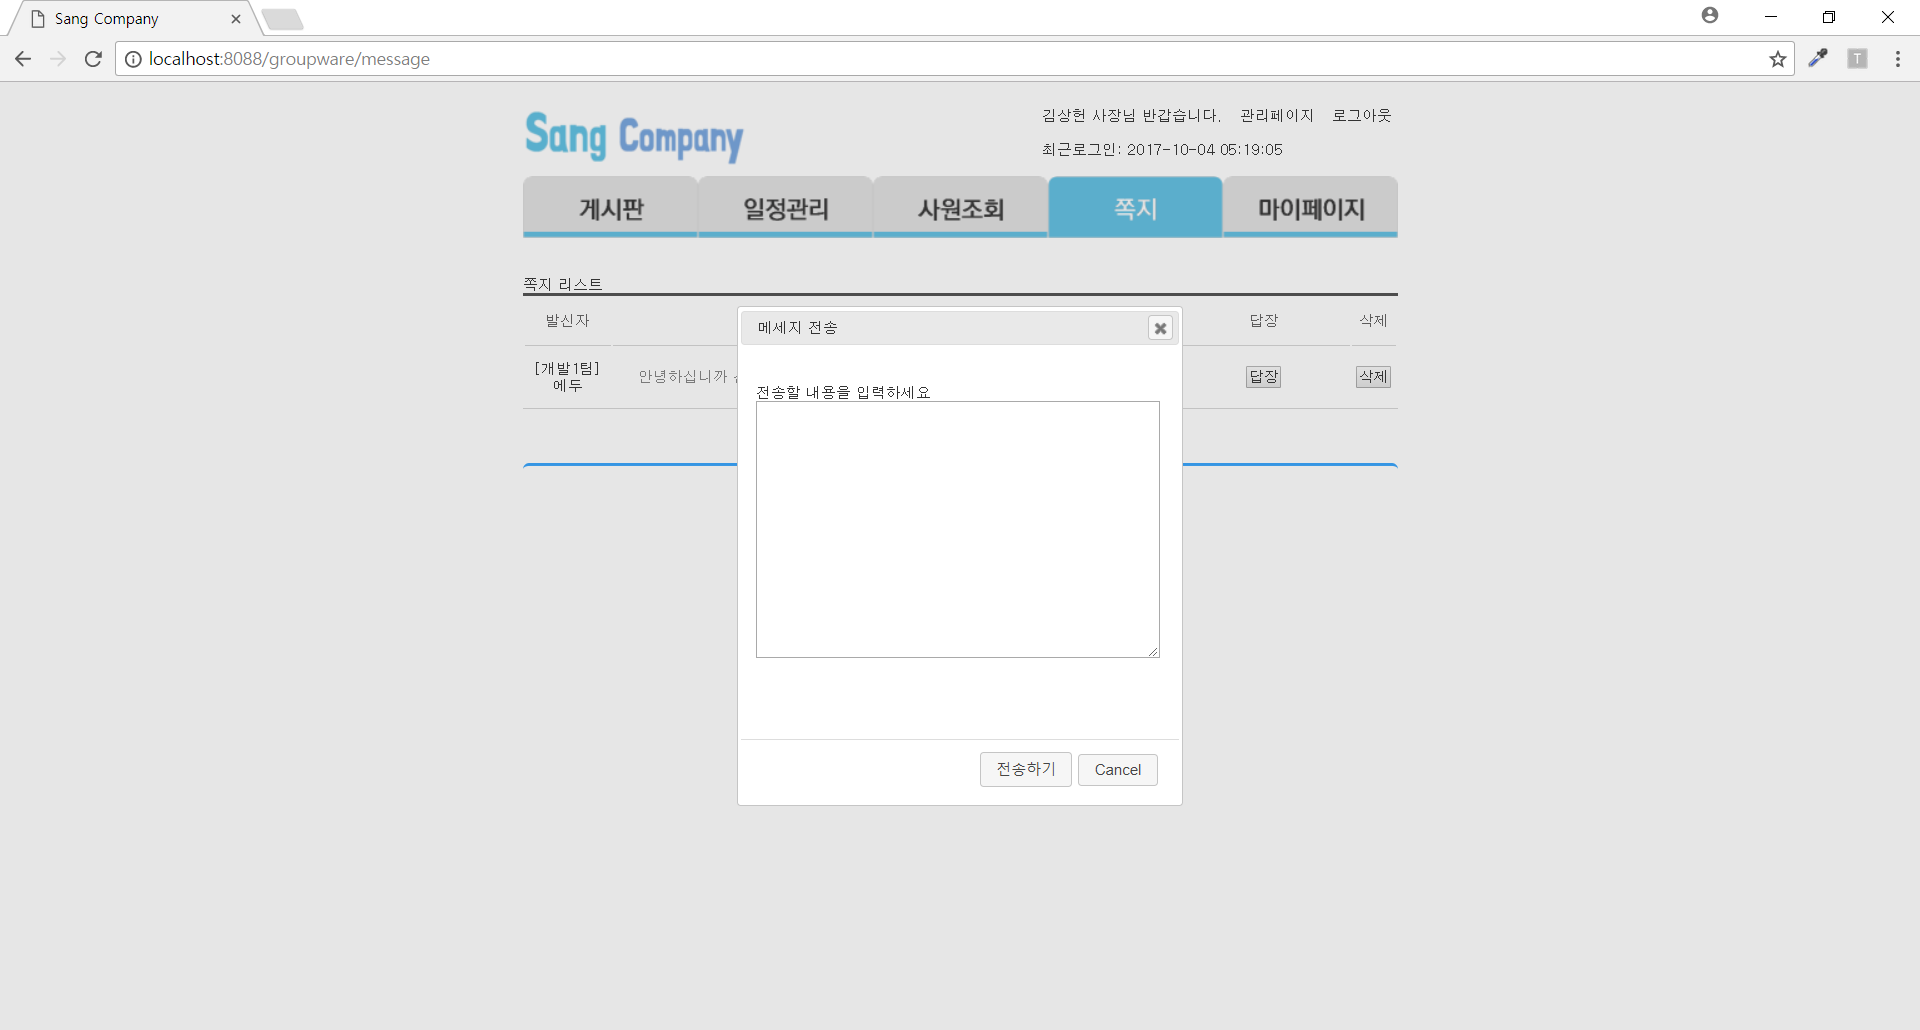Switch to the 일정관리 tab

(785, 208)
